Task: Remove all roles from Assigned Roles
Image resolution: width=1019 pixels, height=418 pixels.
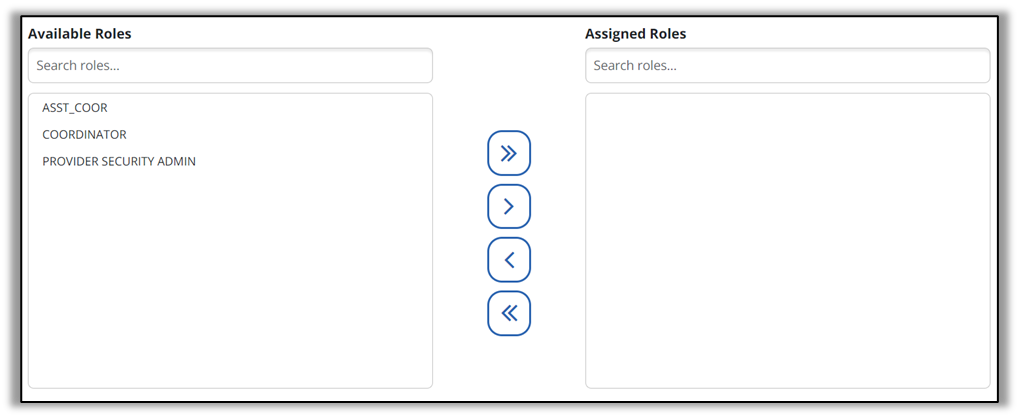Action: 509,313
